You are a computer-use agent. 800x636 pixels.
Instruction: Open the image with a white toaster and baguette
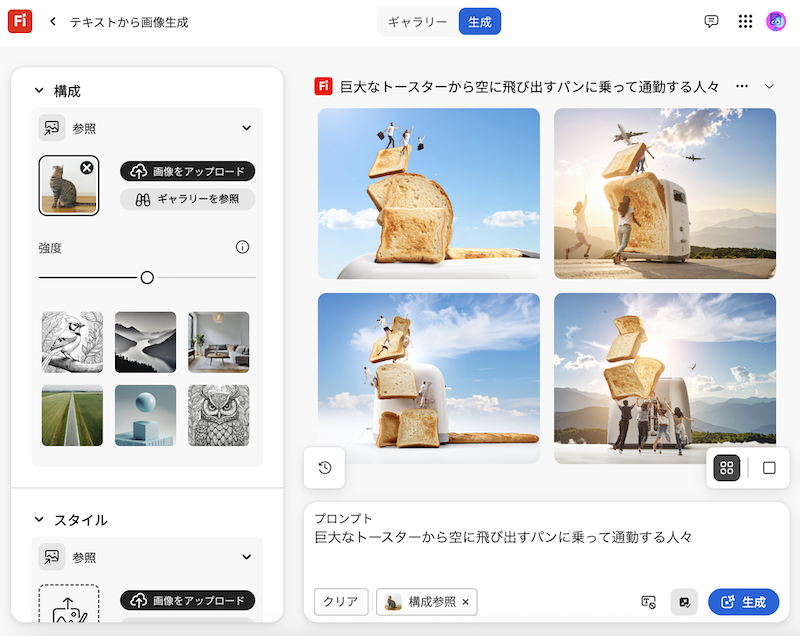[x=429, y=378]
